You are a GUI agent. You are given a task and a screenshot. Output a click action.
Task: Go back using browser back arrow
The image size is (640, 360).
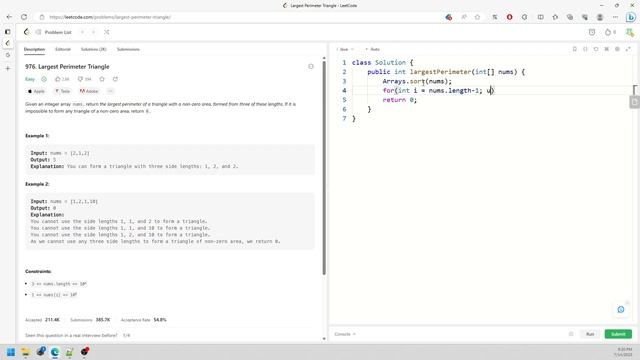click(9, 17)
